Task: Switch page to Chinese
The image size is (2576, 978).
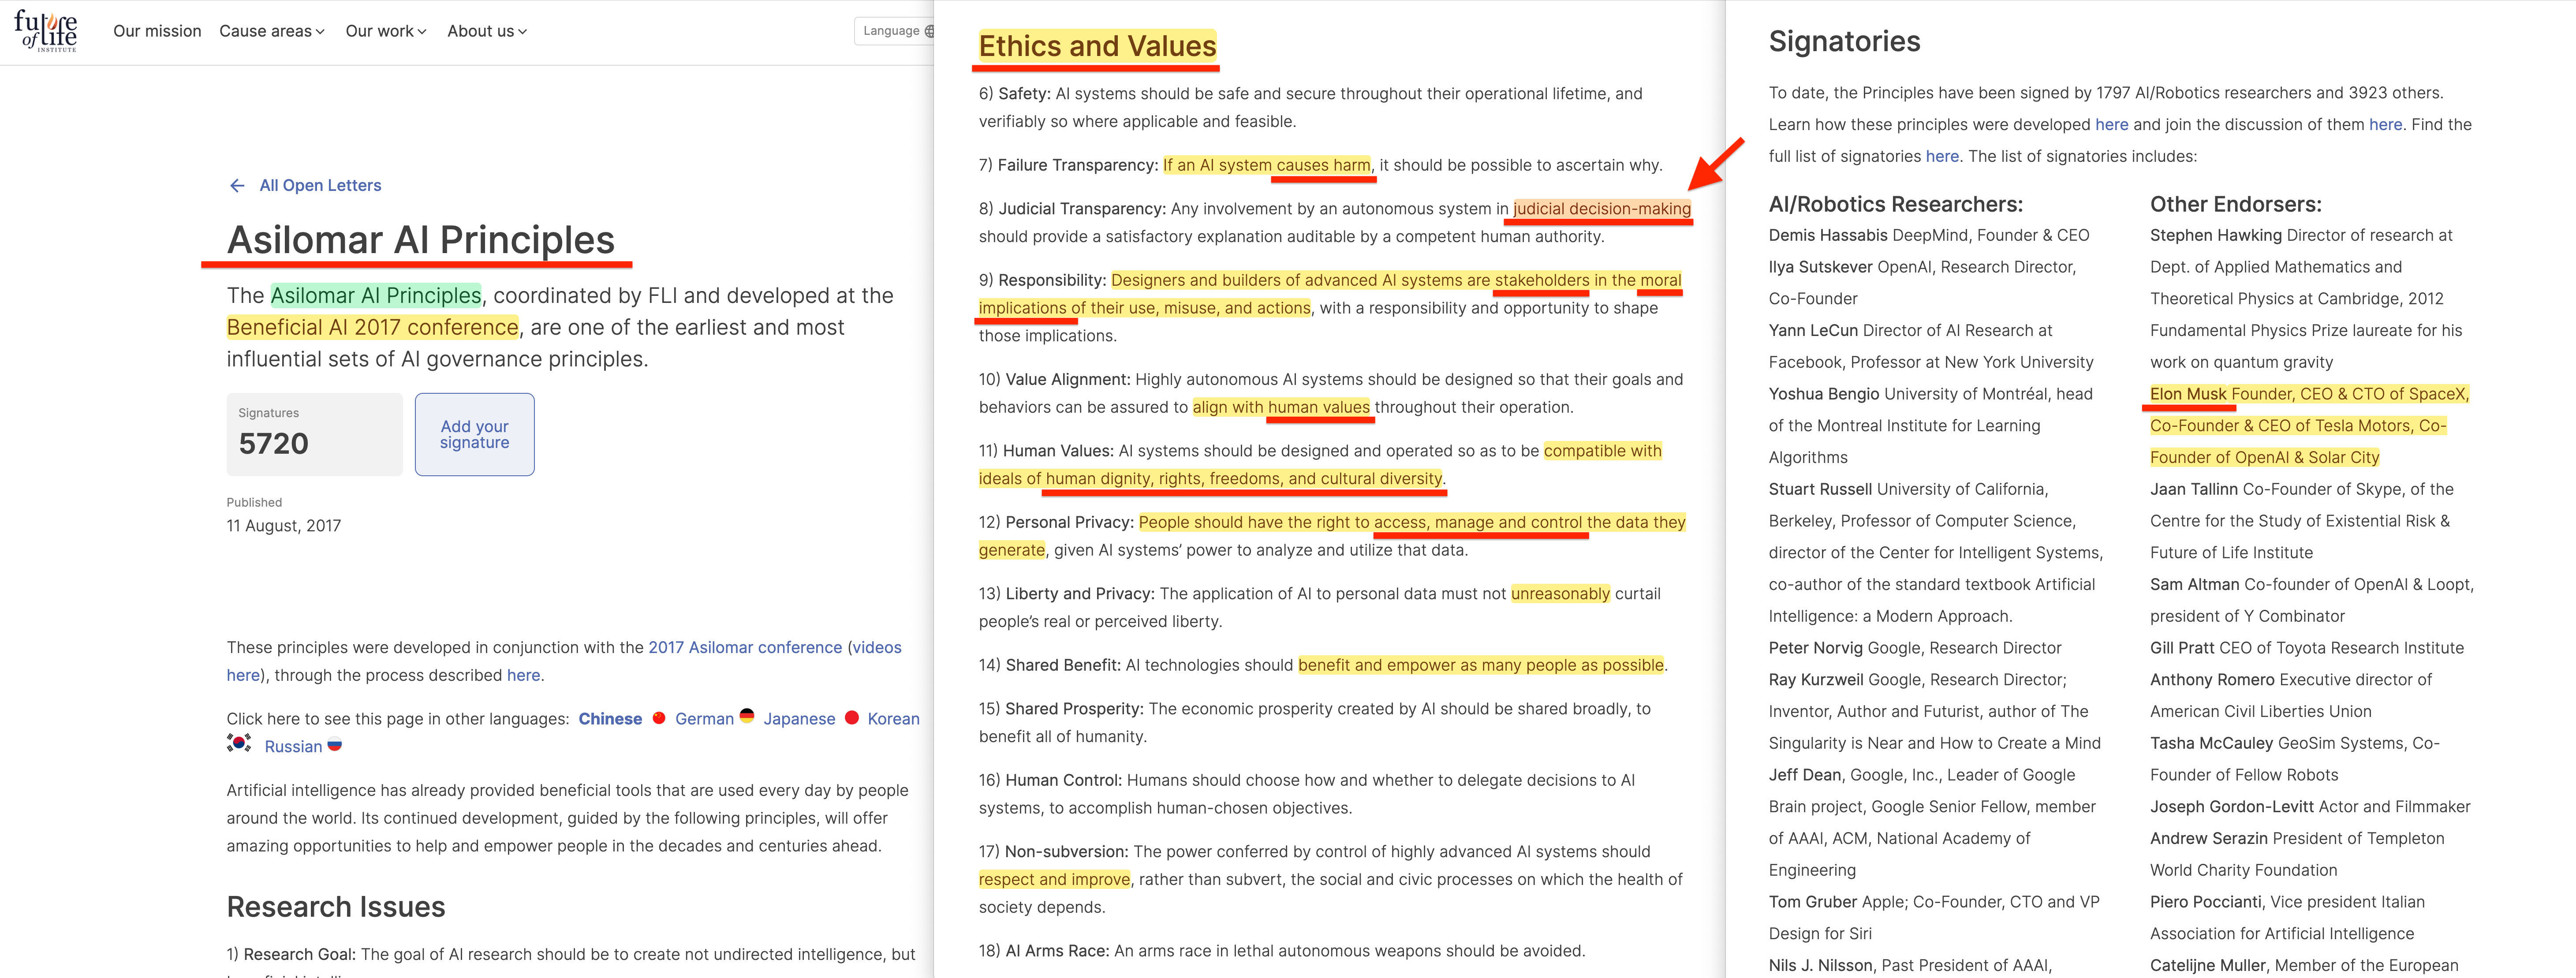Action: 610,719
